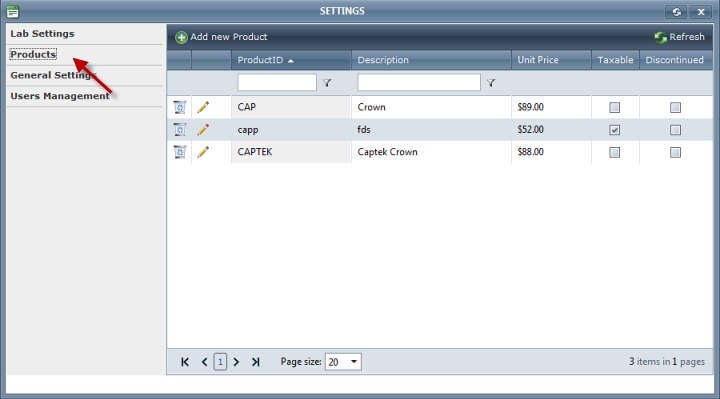
Task: Open Users Management section
Action: 60,96
